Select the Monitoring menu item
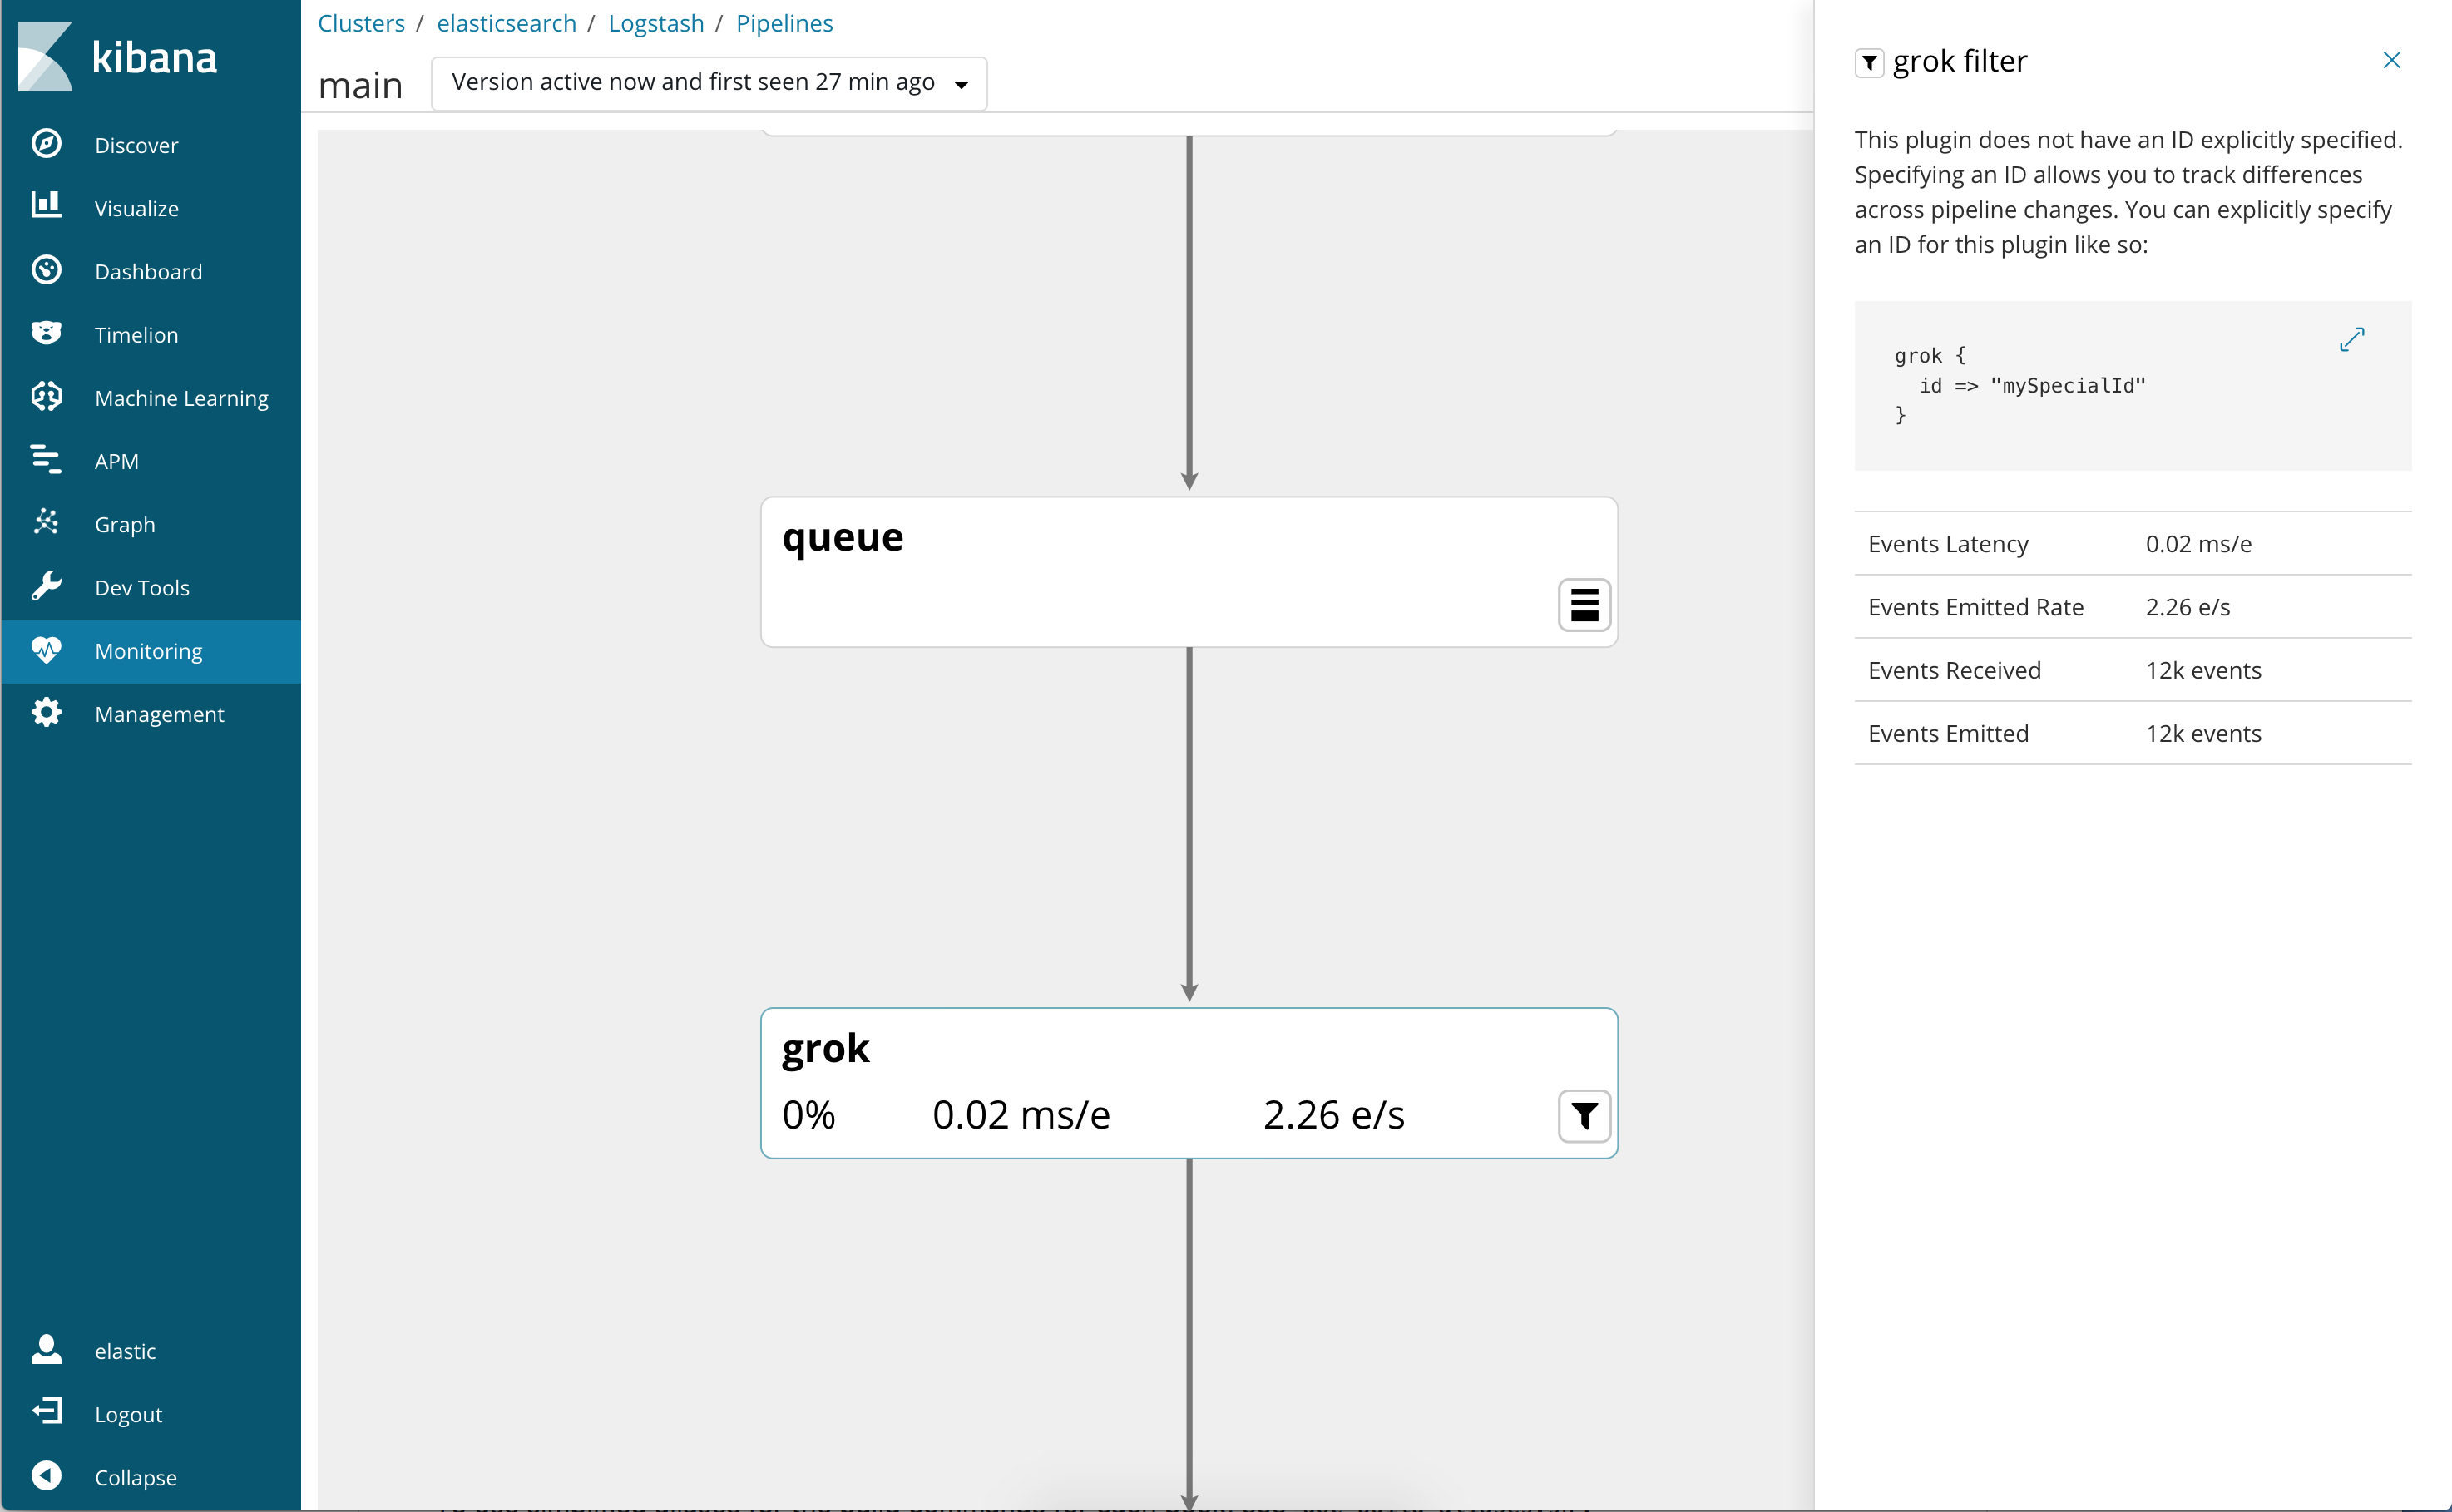2452x1512 pixels. click(148, 651)
